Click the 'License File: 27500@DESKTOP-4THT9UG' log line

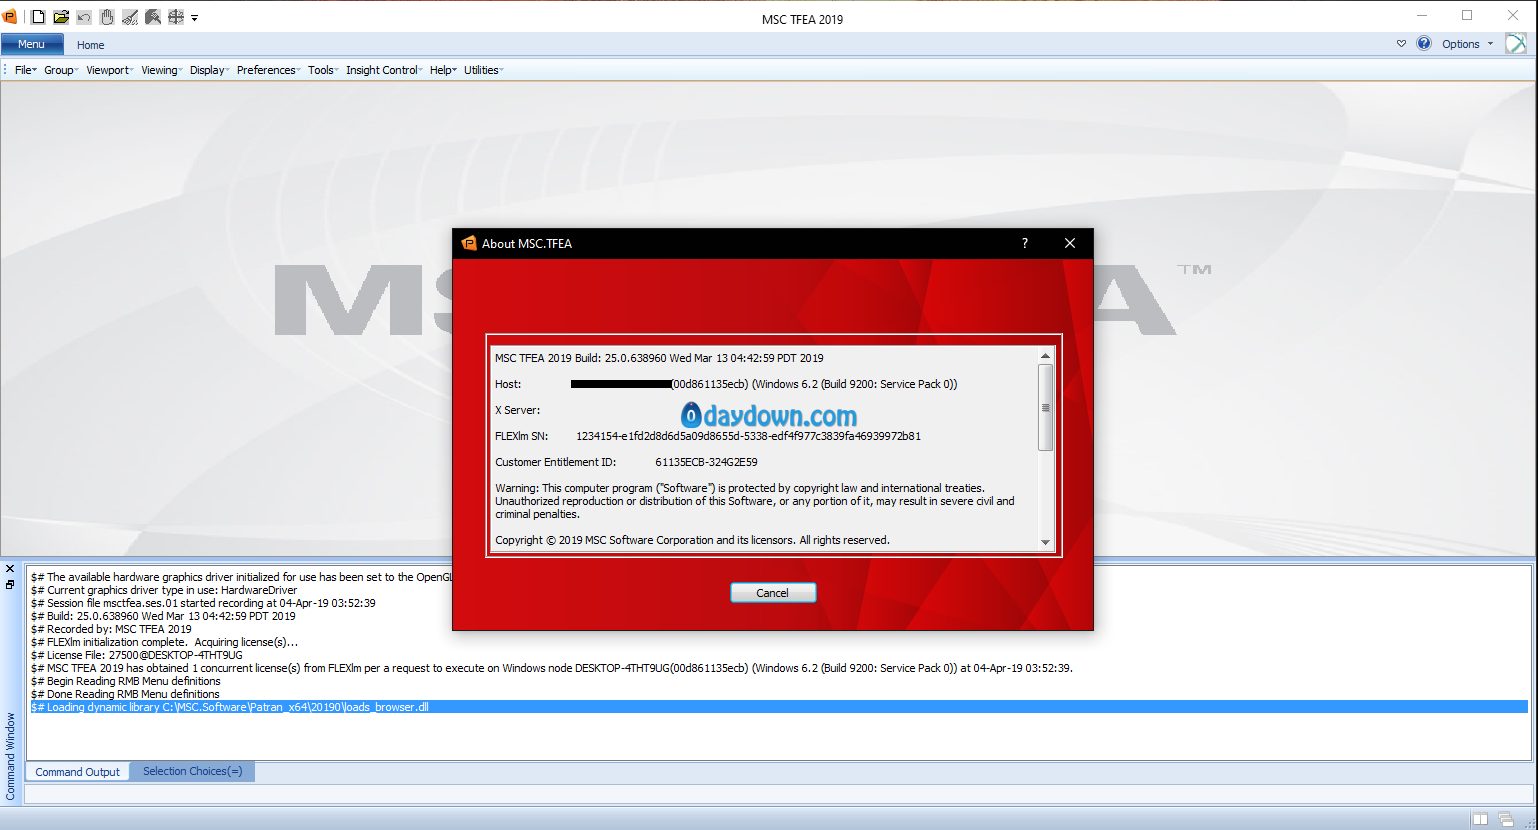(137, 655)
